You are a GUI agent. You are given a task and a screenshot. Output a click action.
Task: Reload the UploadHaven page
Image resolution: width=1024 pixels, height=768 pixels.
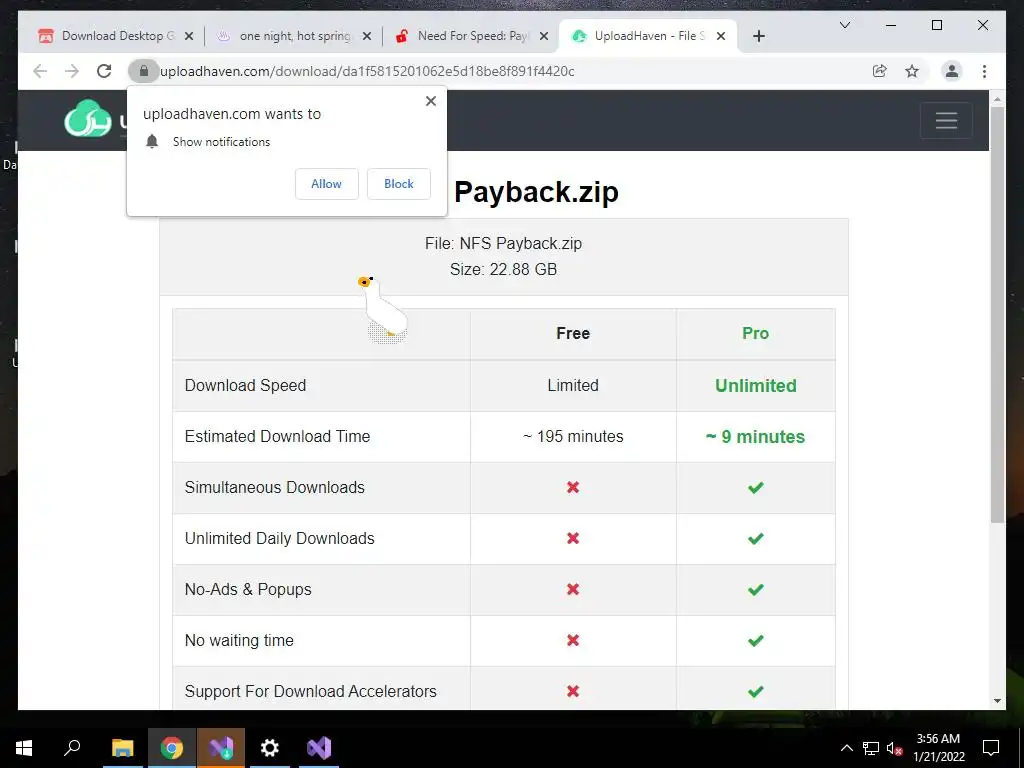coord(104,71)
